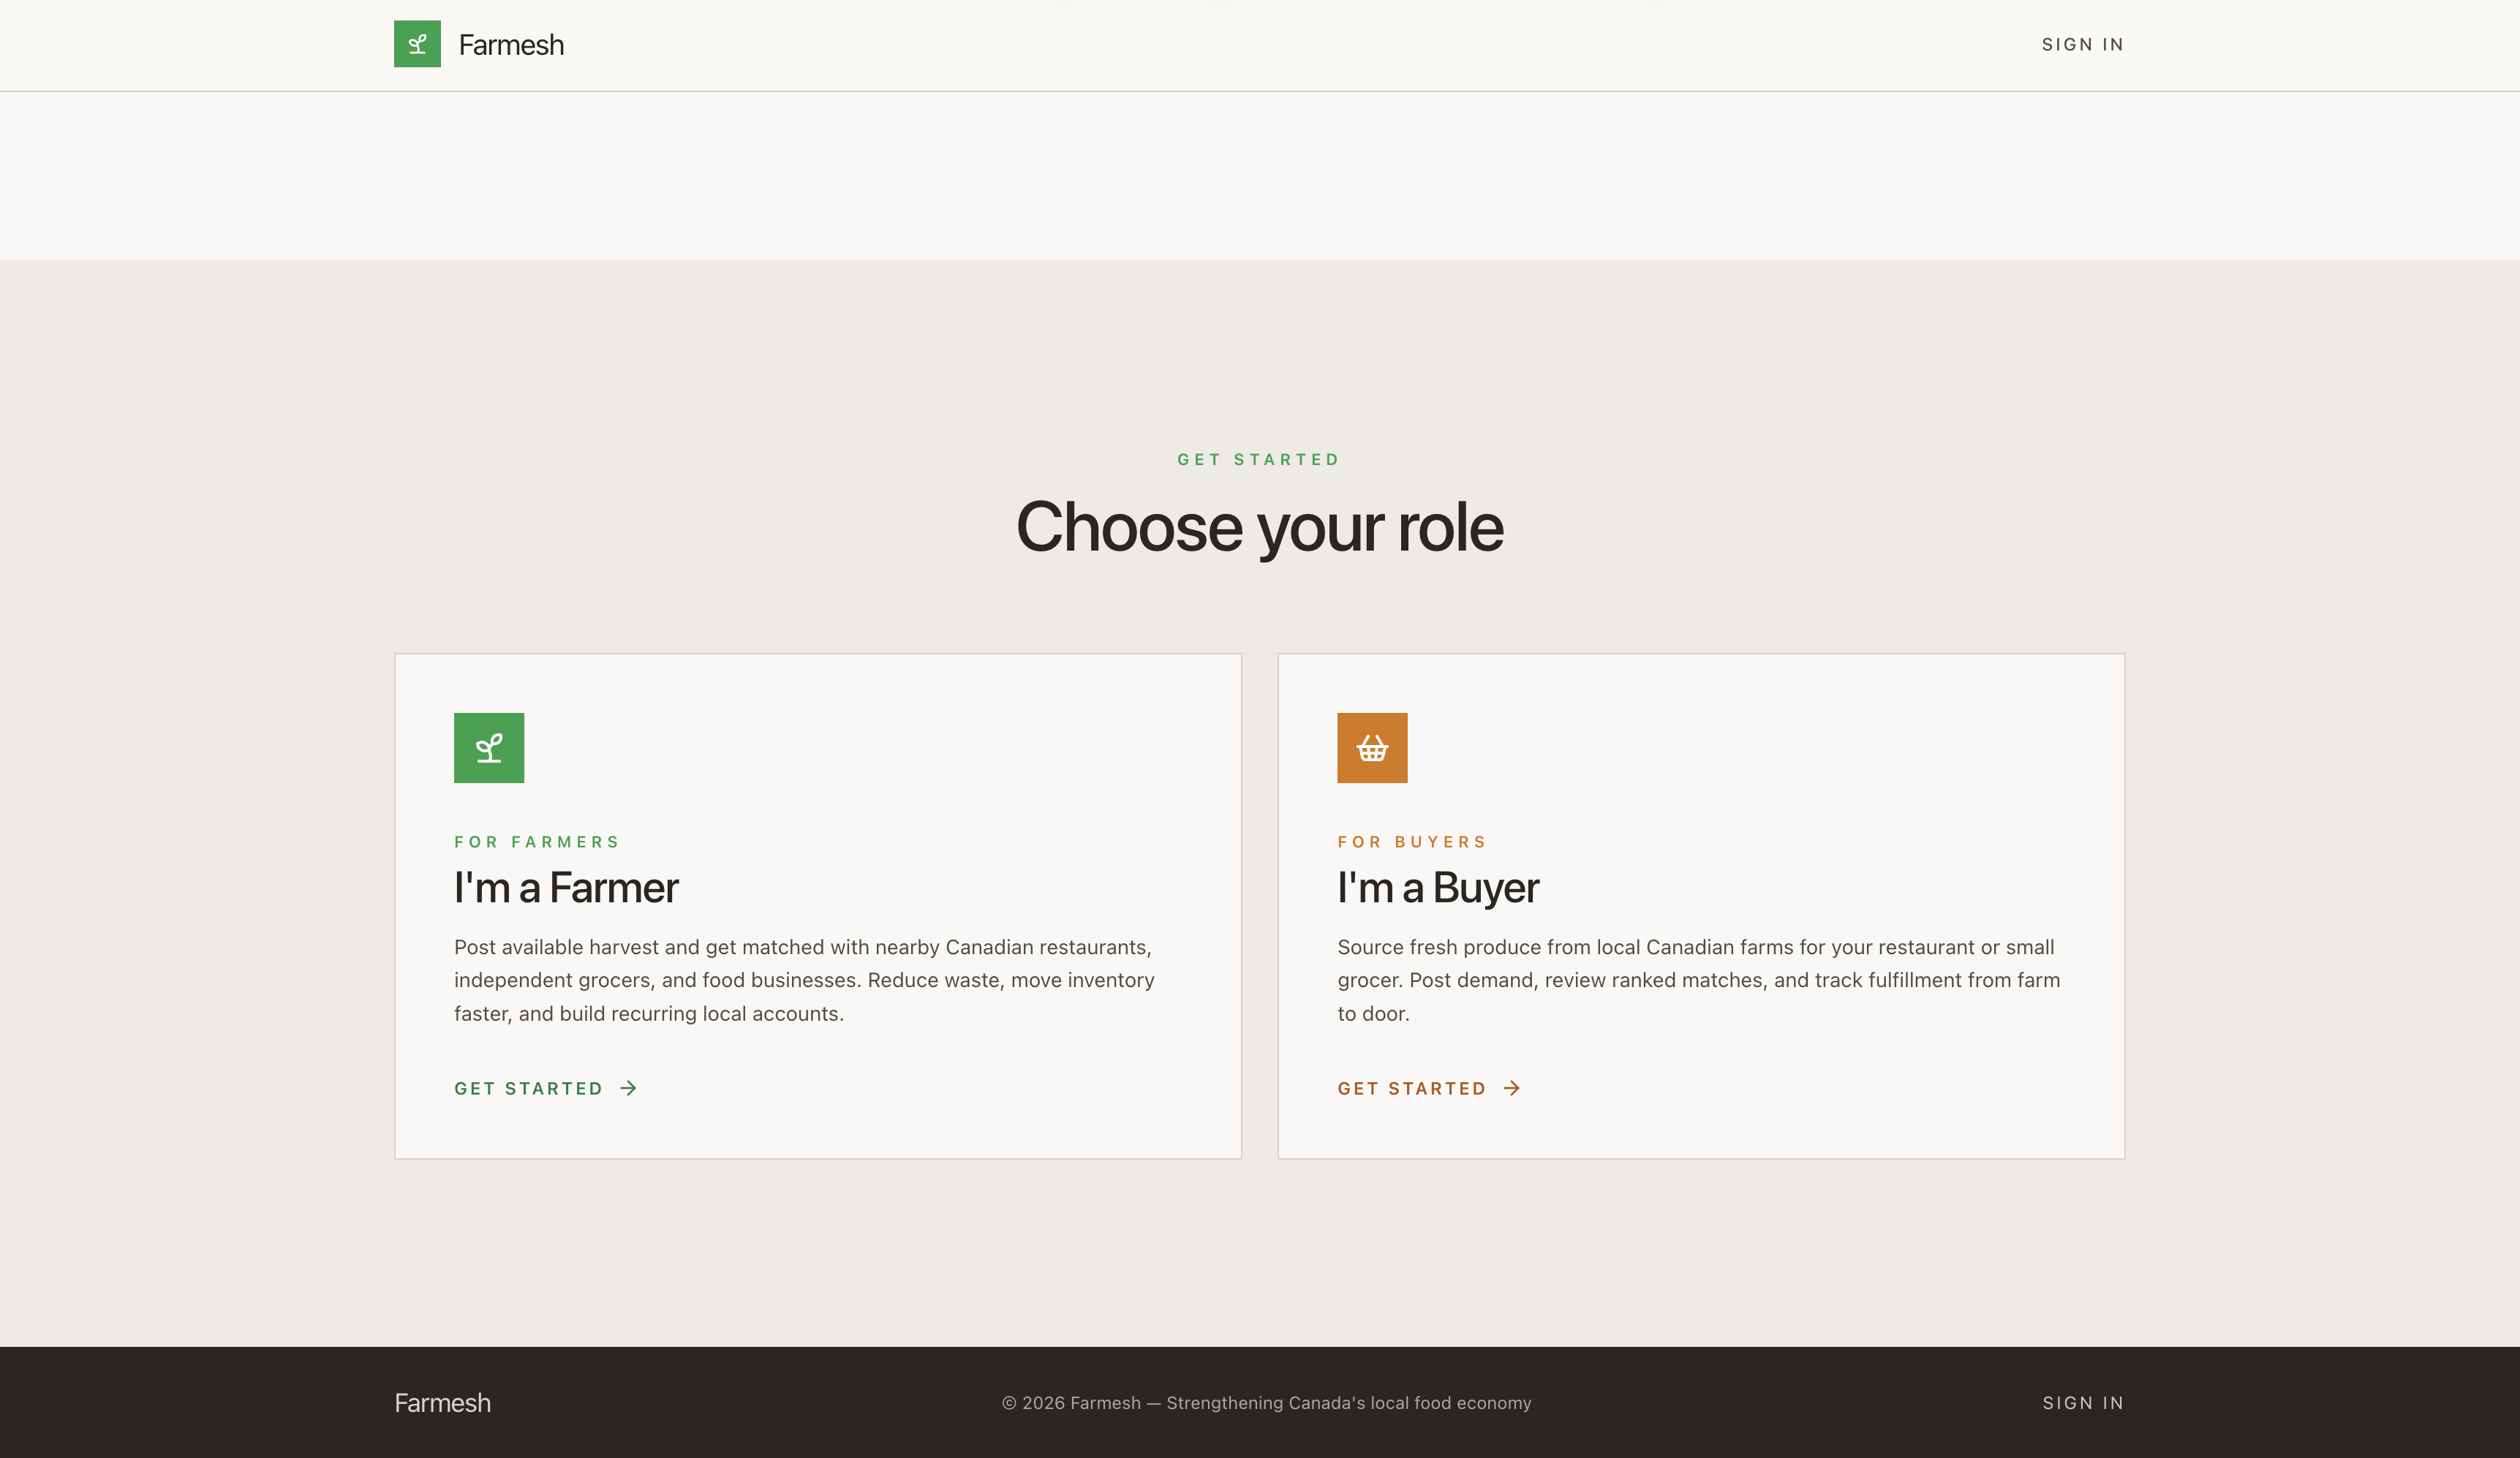The width and height of the screenshot is (2520, 1458).
Task: Click the For Farmers label
Action: pyautogui.click(x=537, y=842)
